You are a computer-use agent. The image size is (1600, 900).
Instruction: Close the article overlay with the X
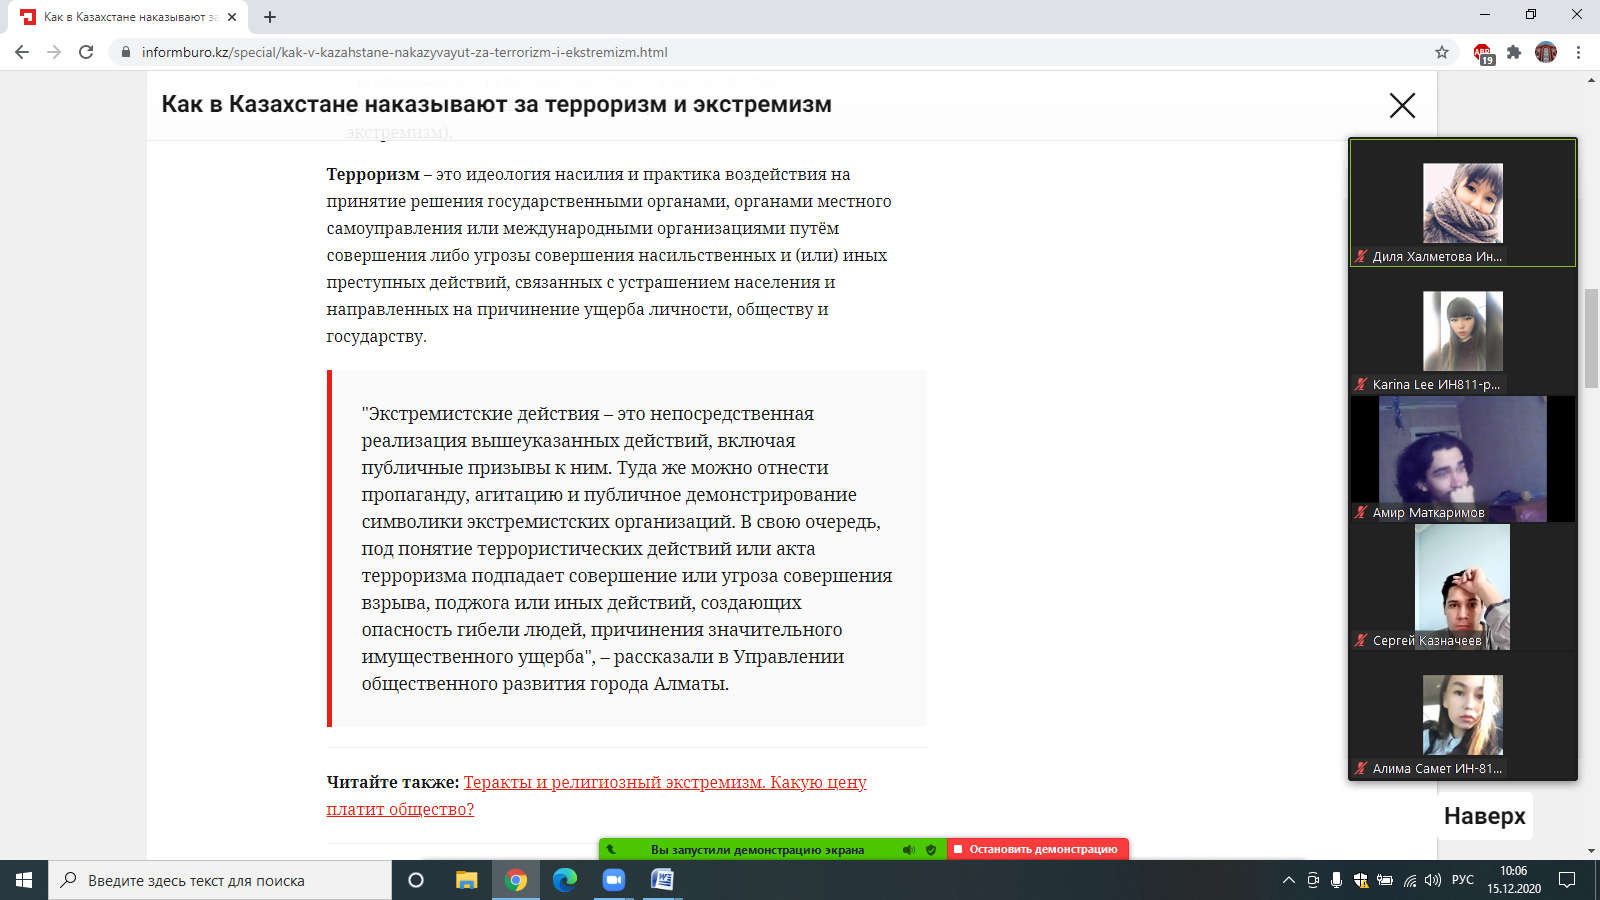tap(1402, 105)
